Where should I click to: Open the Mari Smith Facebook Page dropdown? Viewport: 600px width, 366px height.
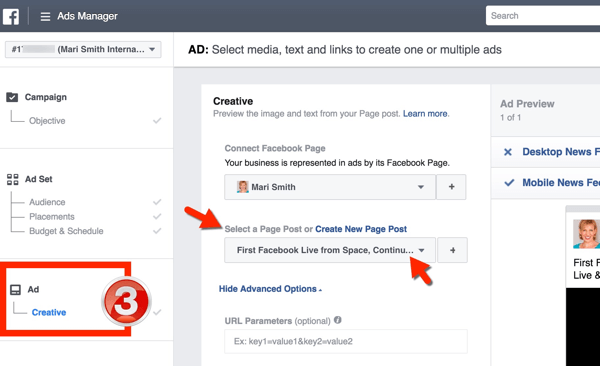click(x=330, y=187)
